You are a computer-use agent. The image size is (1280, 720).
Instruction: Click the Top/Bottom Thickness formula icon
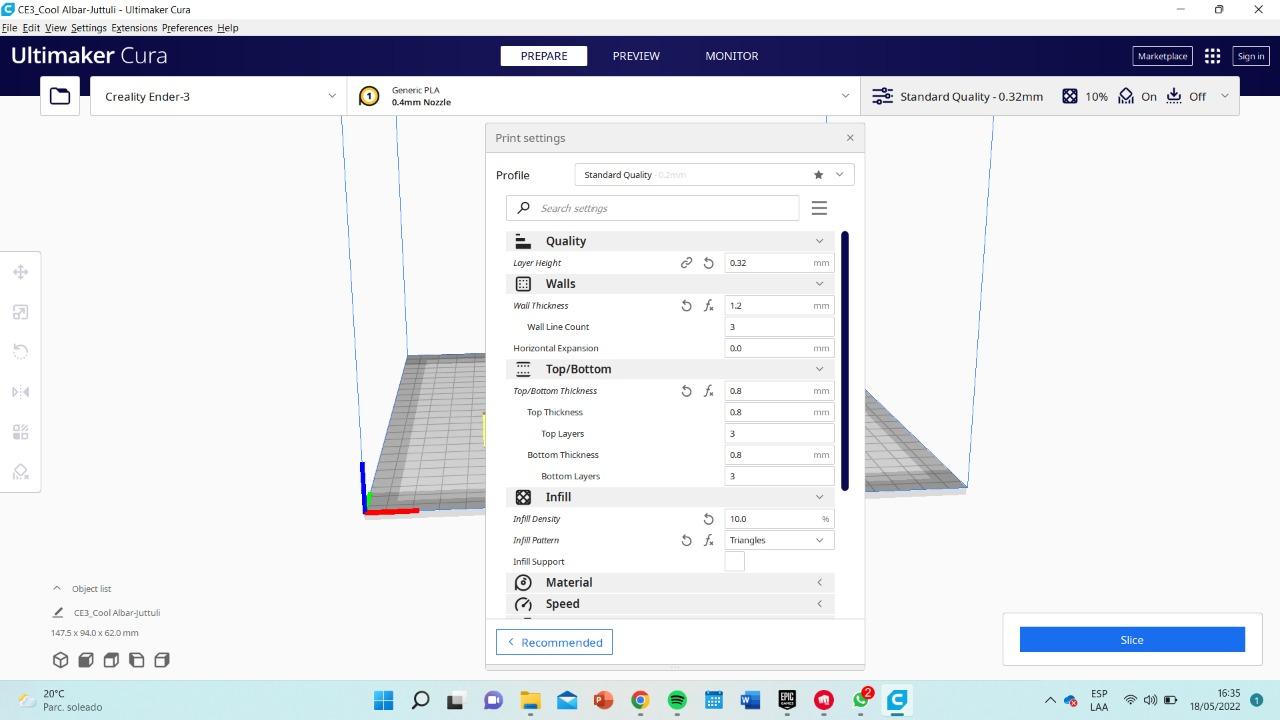(708, 391)
